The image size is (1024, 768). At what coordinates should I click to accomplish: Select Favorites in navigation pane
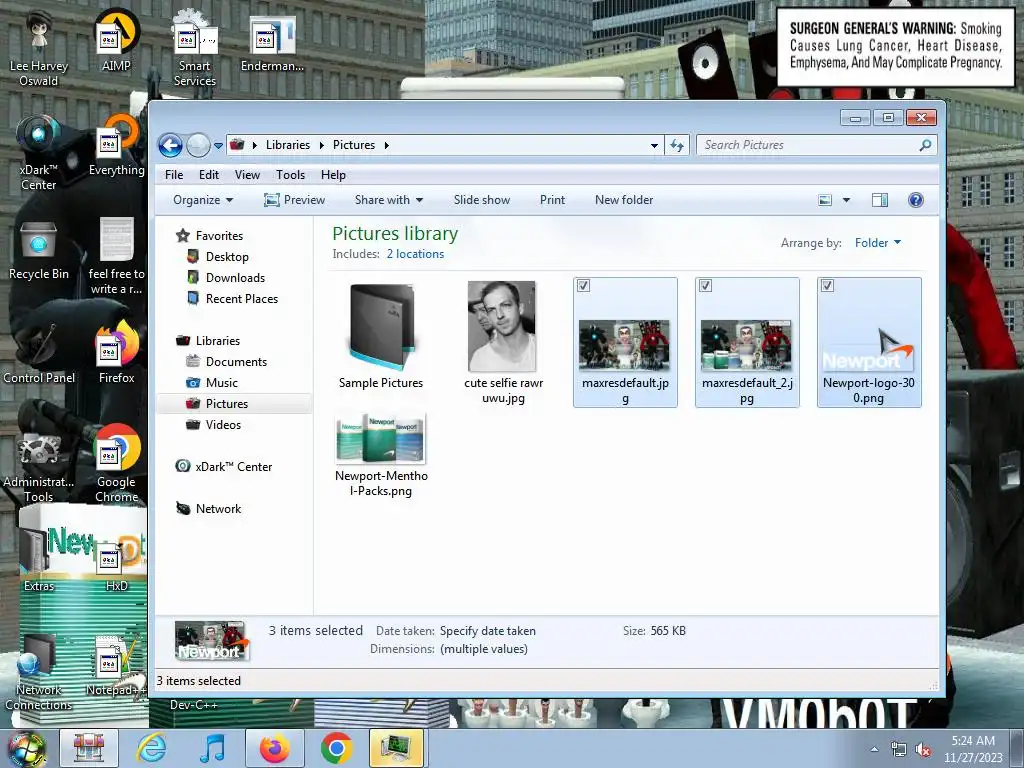point(219,236)
